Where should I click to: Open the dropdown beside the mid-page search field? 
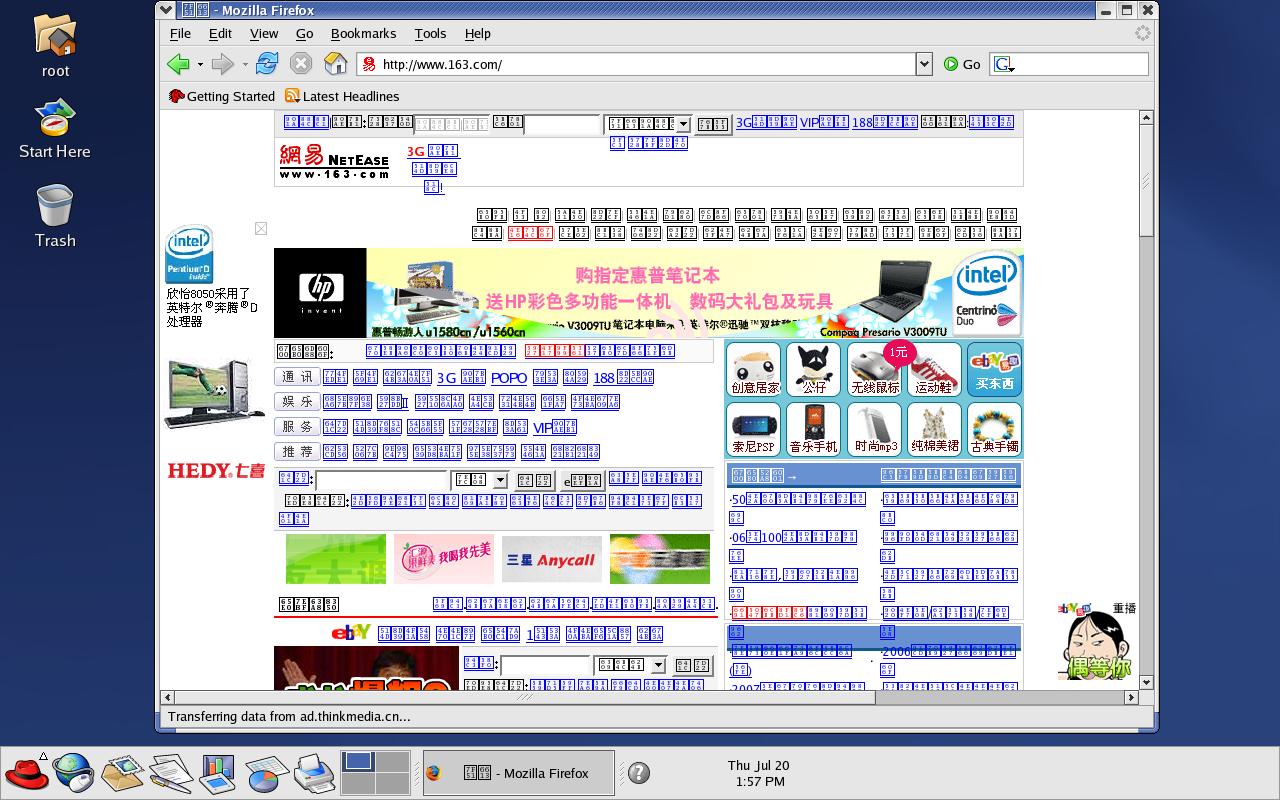[x=500, y=480]
